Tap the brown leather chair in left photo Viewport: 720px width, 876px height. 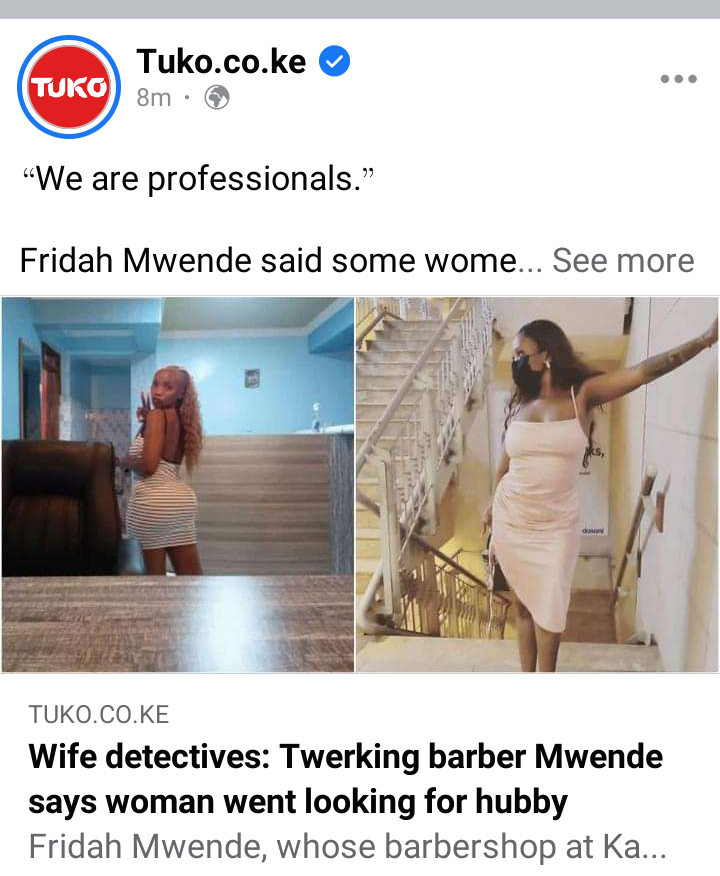(60, 508)
